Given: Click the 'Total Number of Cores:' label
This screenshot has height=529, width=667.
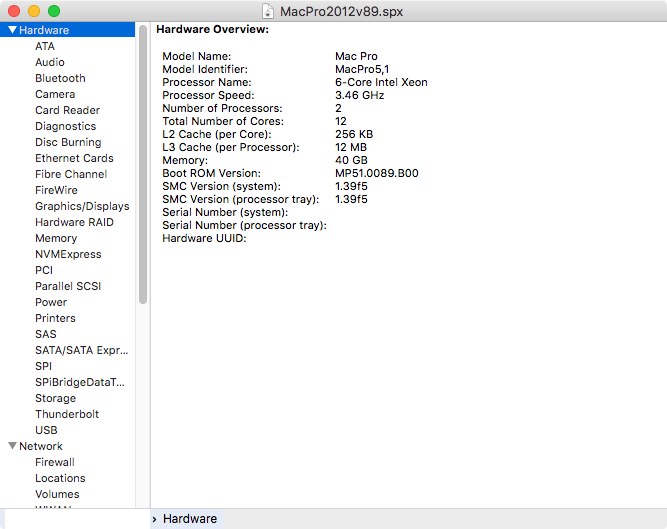Looking at the screenshot, I should point(223,121).
